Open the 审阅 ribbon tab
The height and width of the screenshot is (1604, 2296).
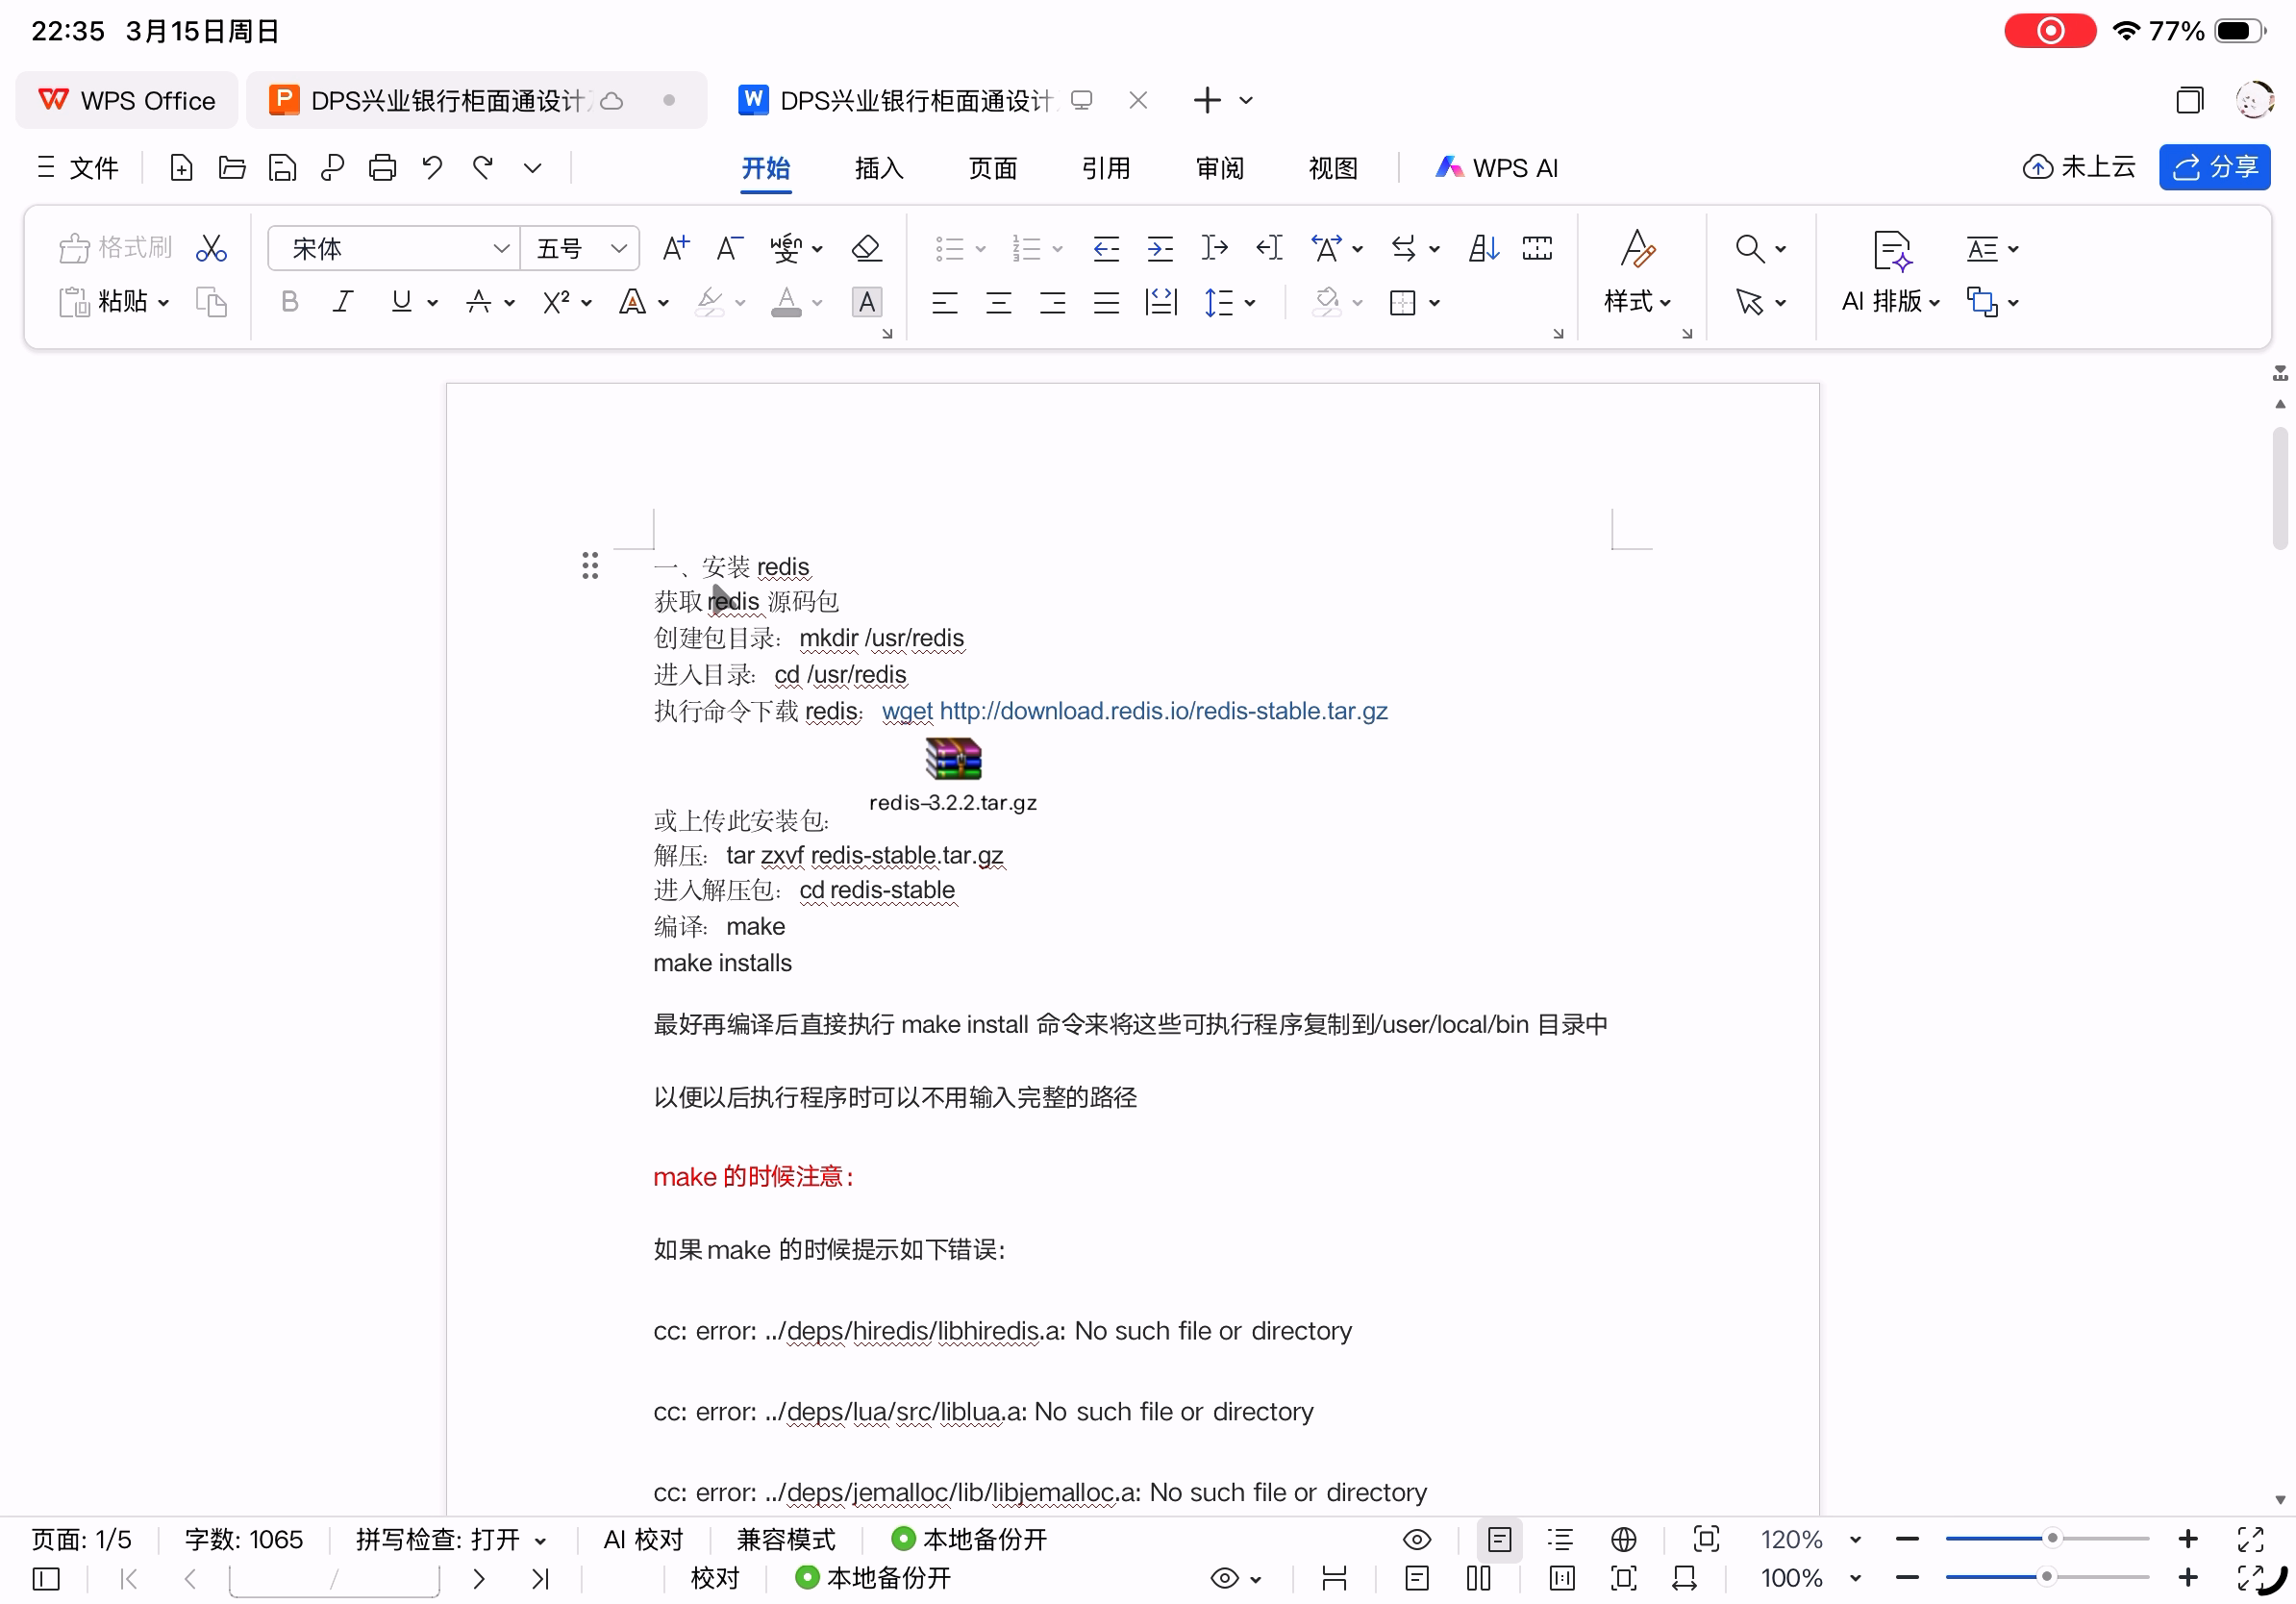(x=1220, y=168)
